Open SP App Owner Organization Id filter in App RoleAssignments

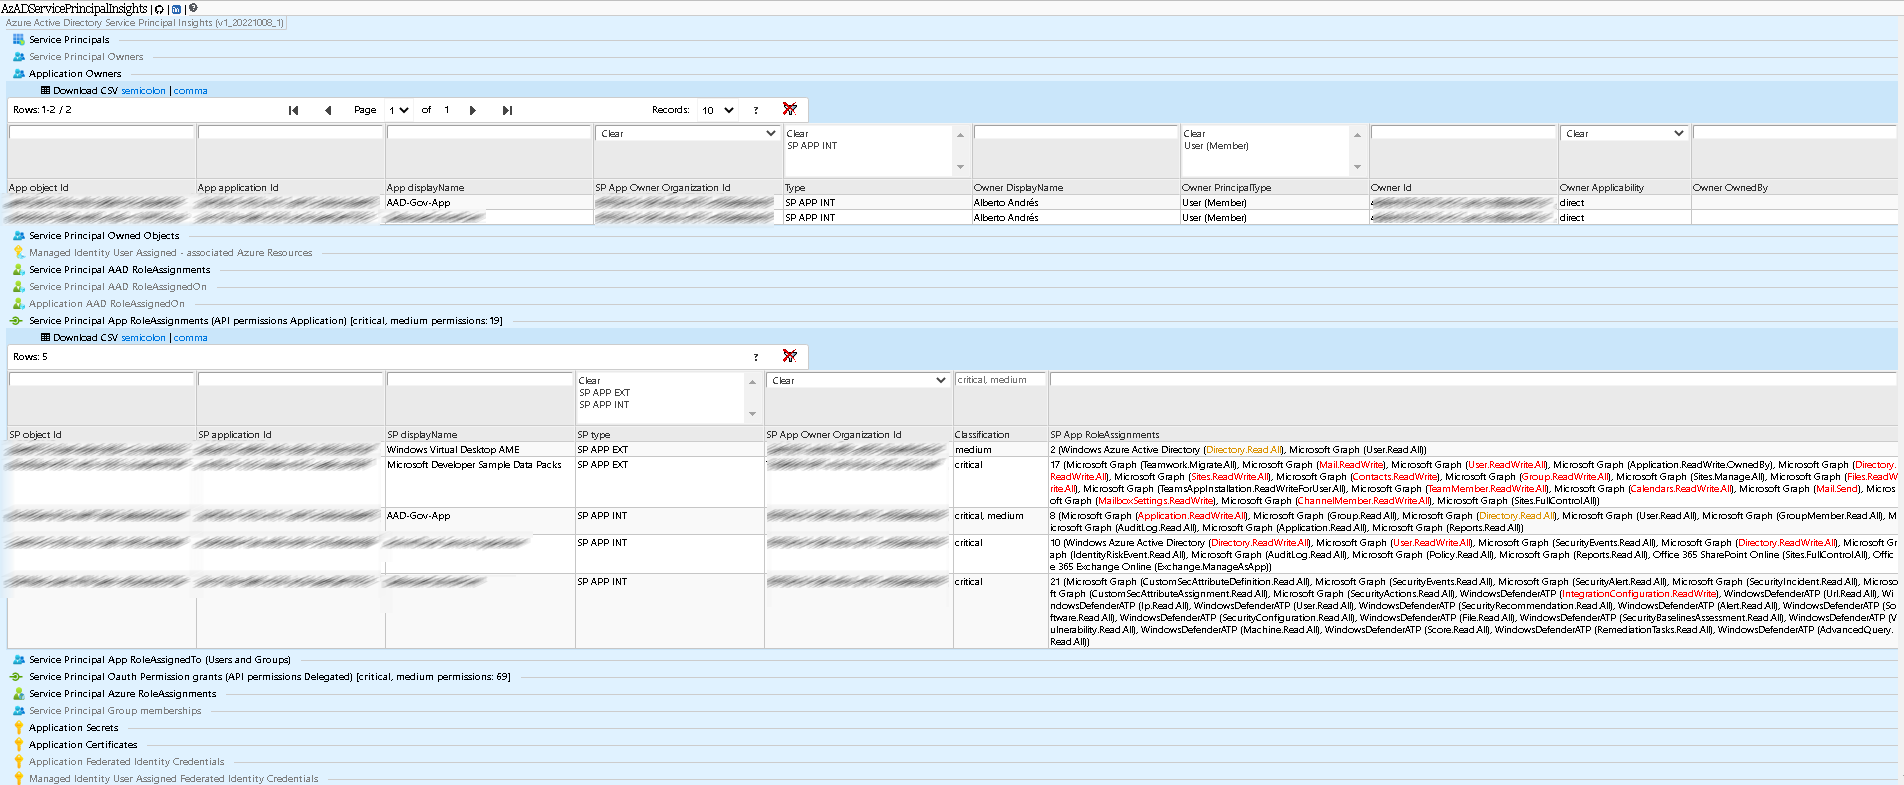coord(858,380)
